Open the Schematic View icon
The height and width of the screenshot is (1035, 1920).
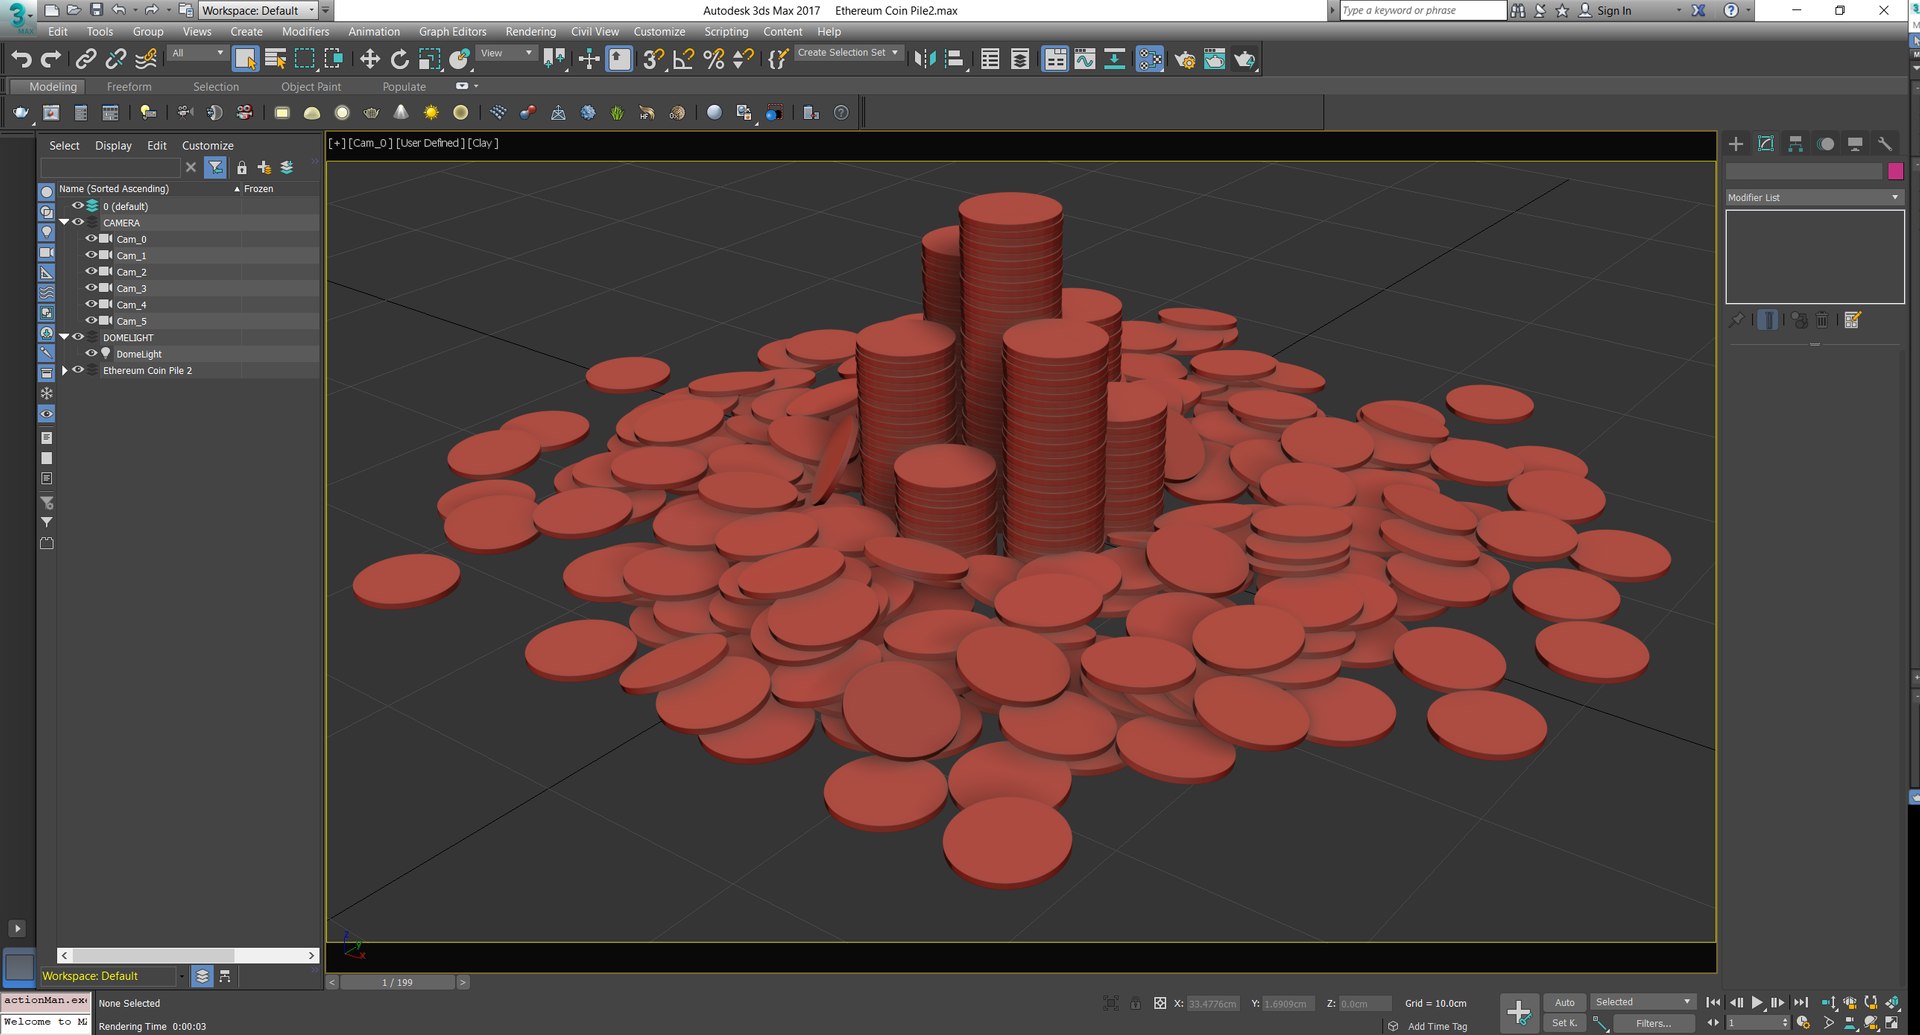click(1115, 60)
